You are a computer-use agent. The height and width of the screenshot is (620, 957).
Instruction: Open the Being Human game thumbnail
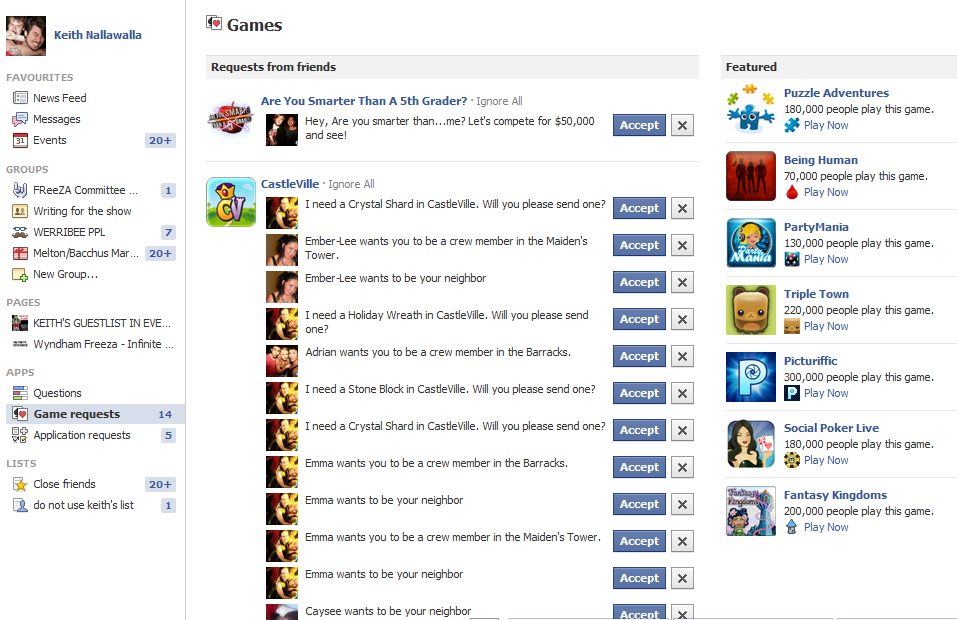coord(751,176)
